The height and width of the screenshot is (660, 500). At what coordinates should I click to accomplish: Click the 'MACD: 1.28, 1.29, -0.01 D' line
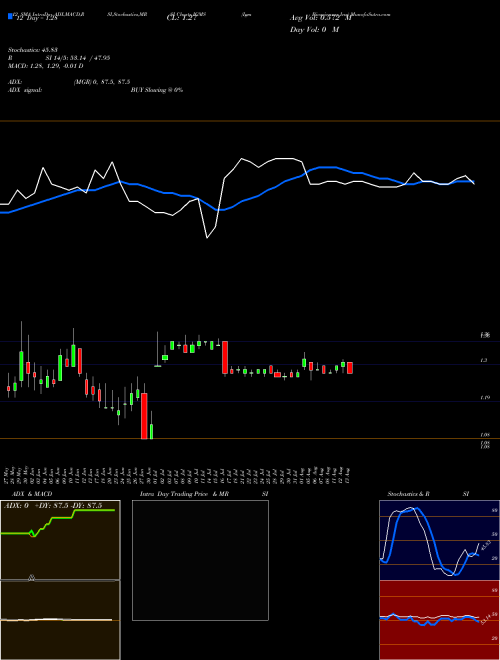[45, 66]
